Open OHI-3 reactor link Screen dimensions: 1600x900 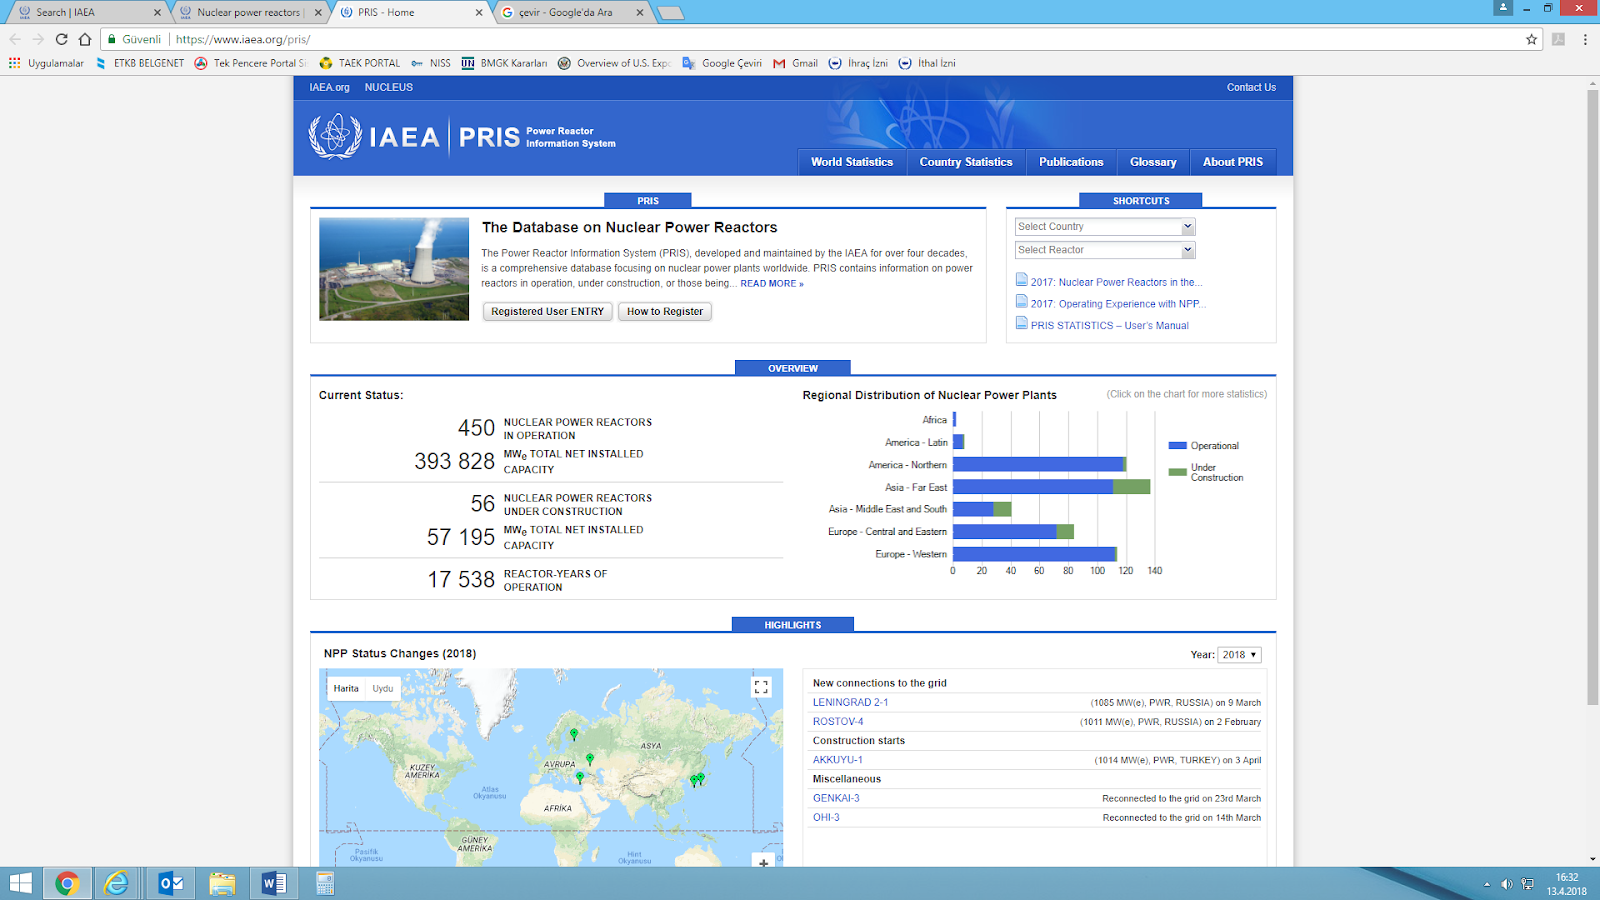(826, 817)
